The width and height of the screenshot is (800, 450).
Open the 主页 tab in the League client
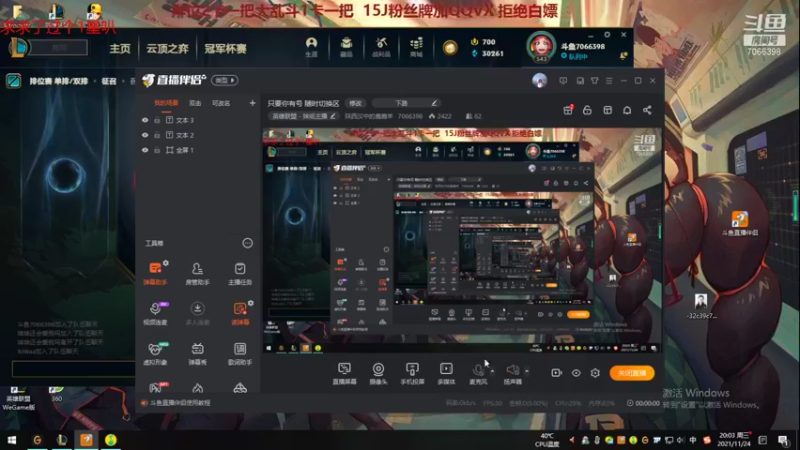point(120,48)
